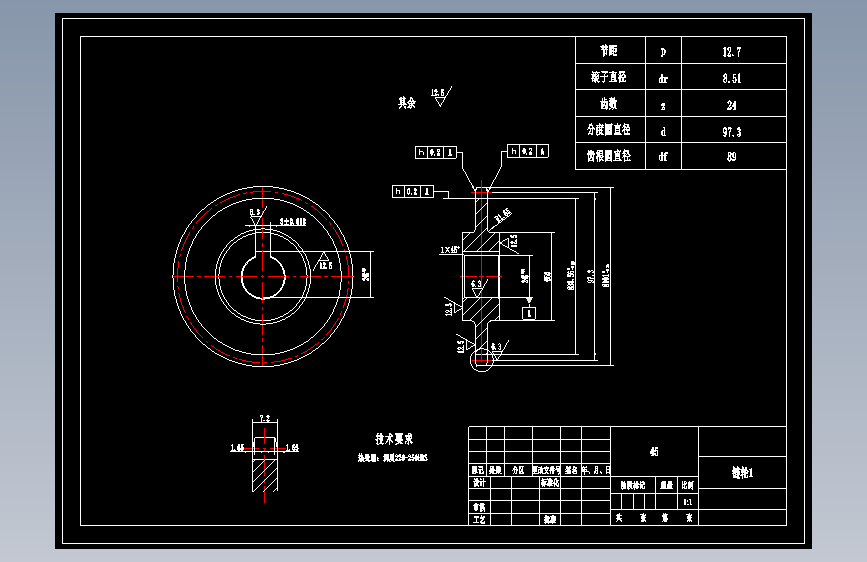The width and height of the screenshot is (867, 562).
Task: Select the "12.5" roughness symbol on front view
Action: click(324, 262)
